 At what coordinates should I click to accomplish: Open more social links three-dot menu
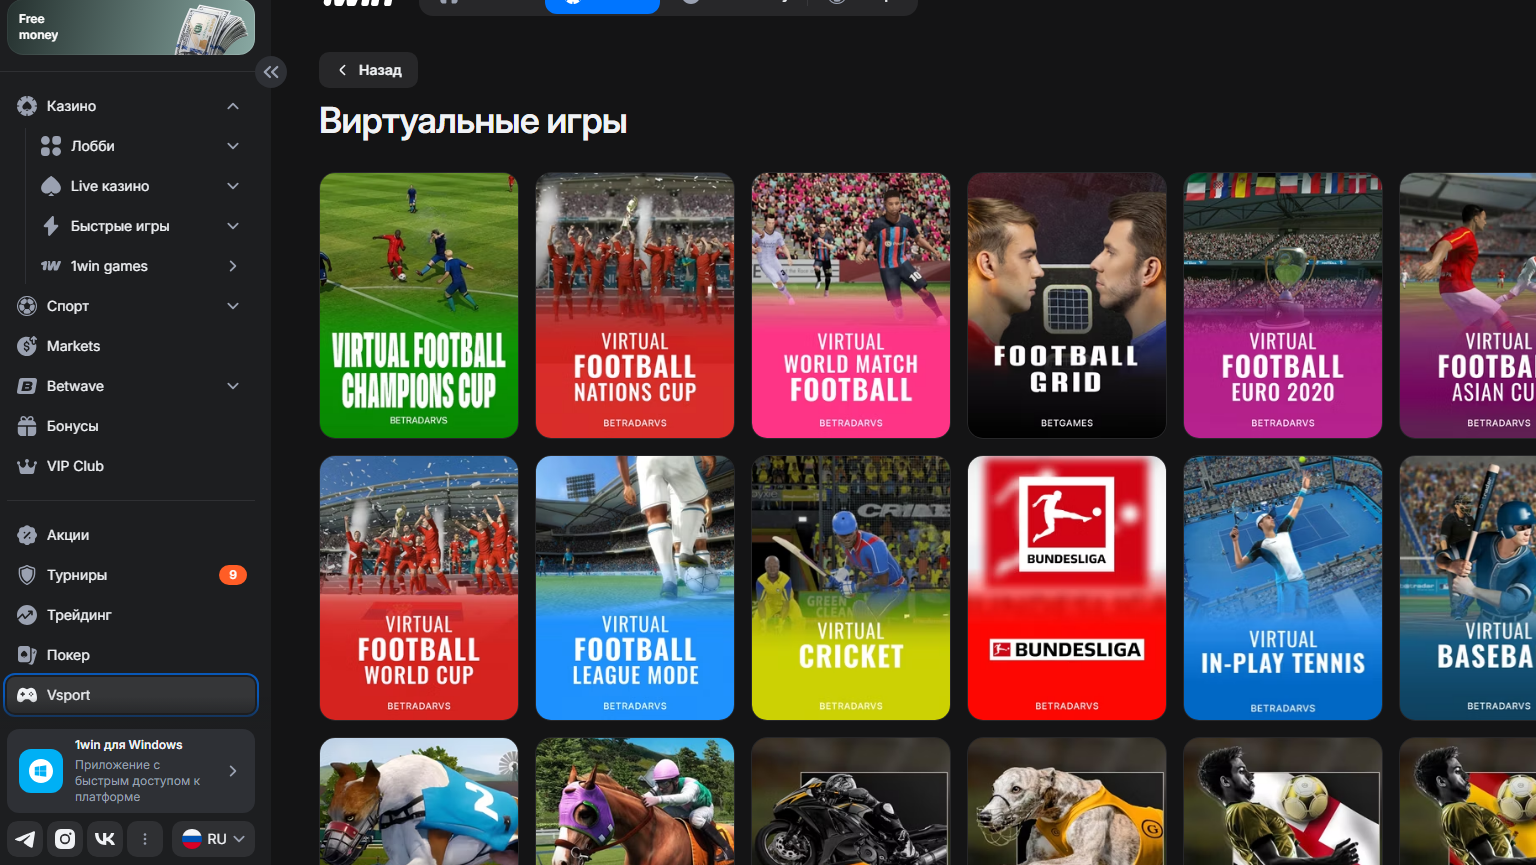pos(145,839)
